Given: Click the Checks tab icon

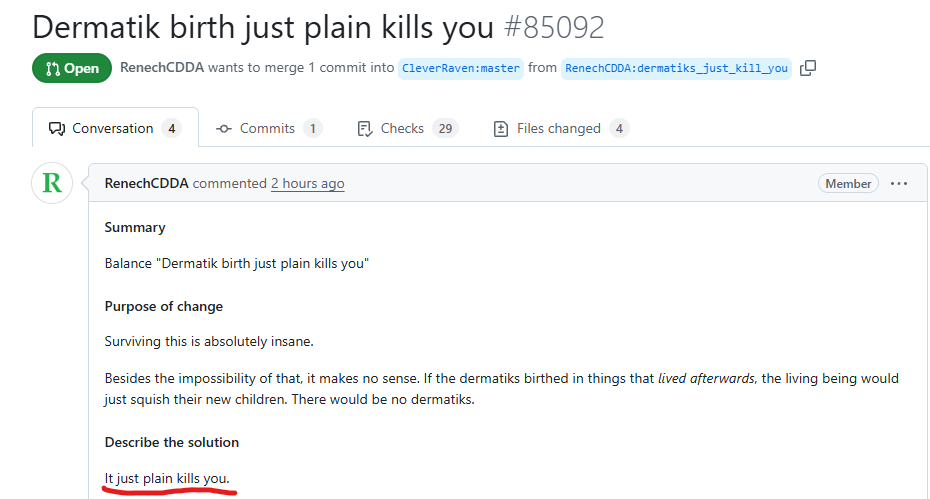Looking at the screenshot, I should tap(366, 129).
